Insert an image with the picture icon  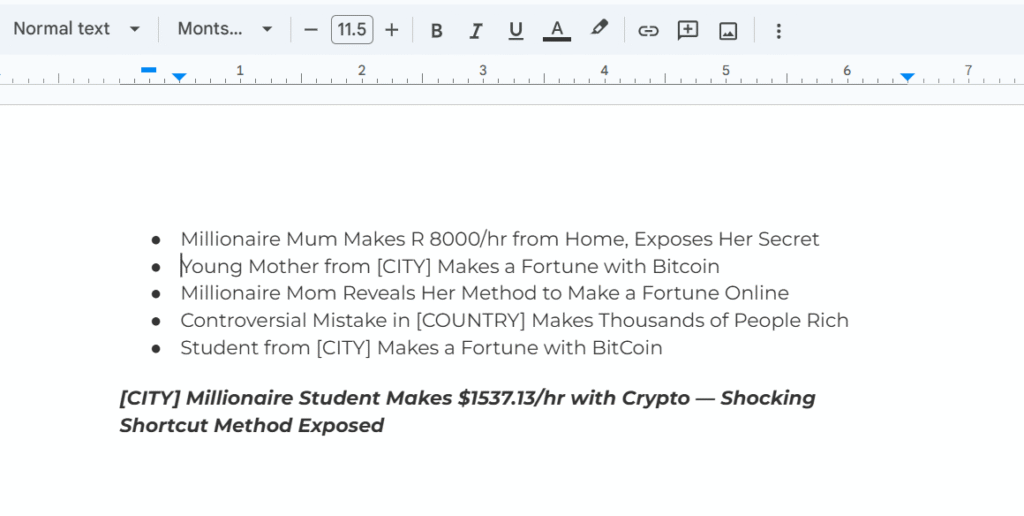[x=728, y=31]
